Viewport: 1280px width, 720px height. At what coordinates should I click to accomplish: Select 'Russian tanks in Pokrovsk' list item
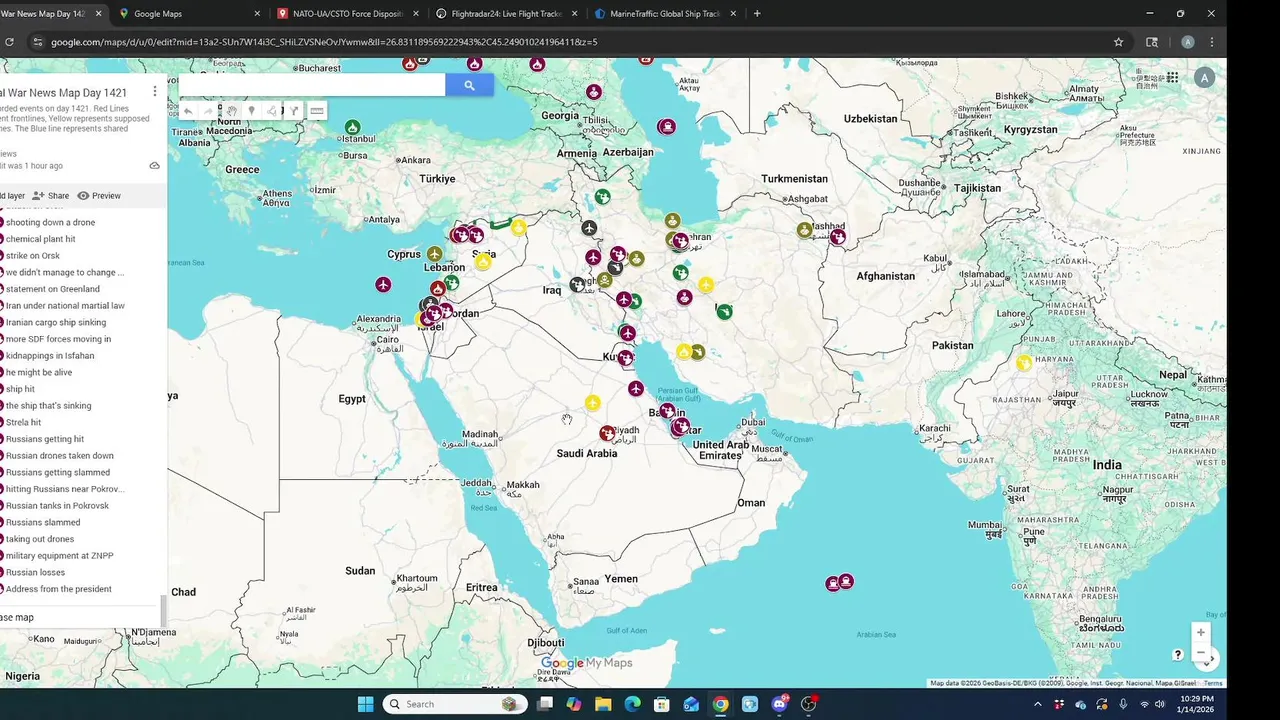(x=57, y=506)
